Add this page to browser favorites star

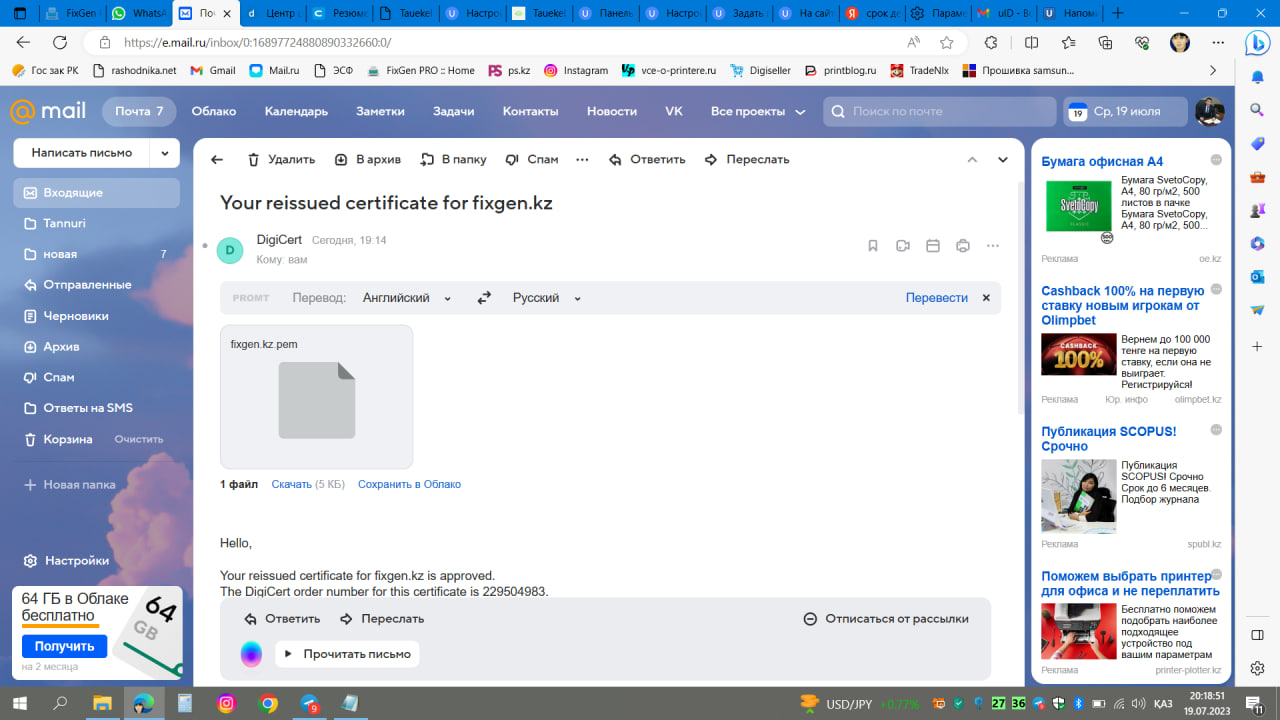click(946, 43)
